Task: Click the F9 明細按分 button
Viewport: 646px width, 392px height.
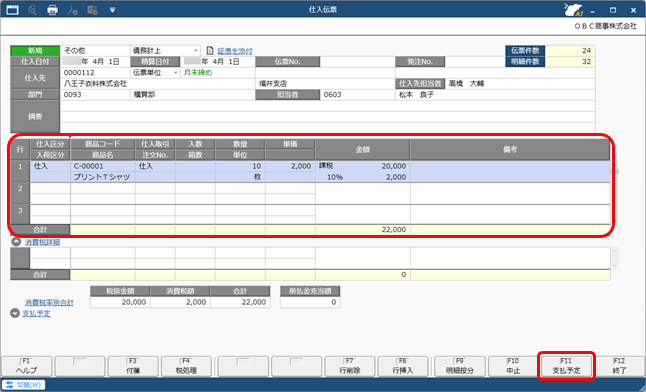Action: 459,366
